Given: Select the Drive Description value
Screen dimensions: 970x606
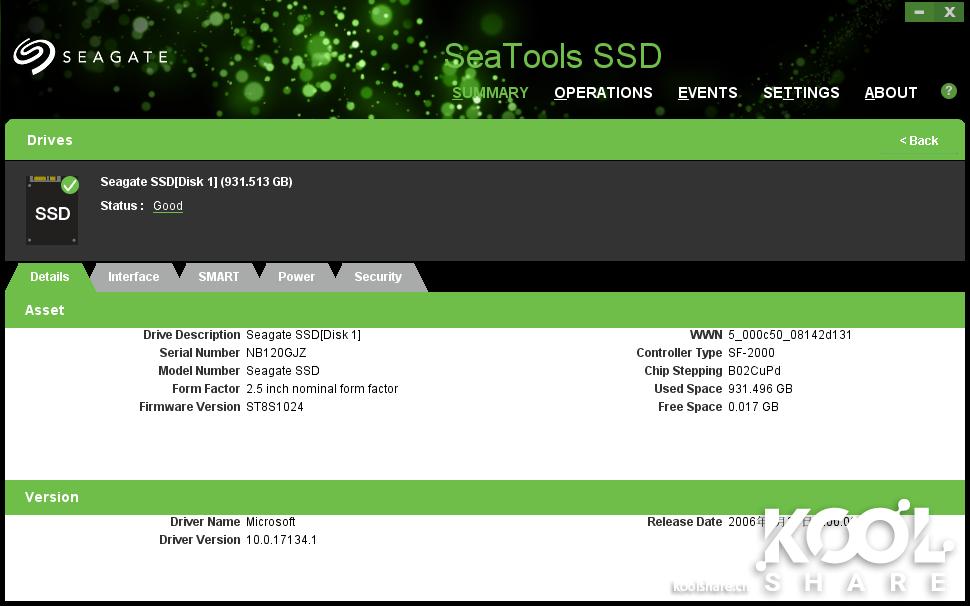Looking at the screenshot, I should pyautogui.click(x=303, y=335).
